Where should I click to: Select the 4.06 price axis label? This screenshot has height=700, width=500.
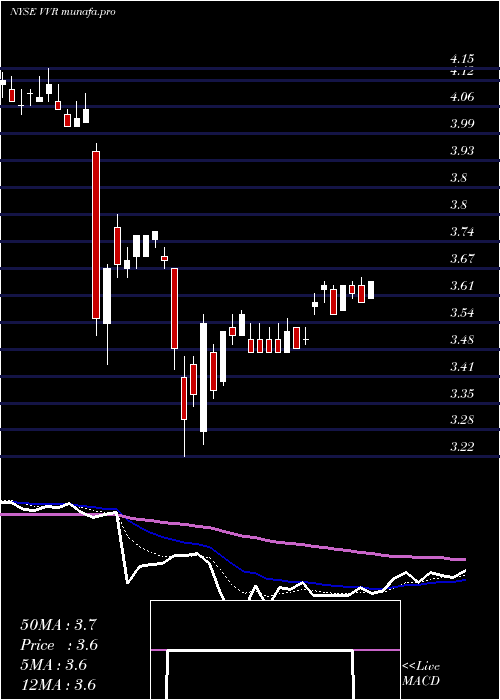(462, 97)
